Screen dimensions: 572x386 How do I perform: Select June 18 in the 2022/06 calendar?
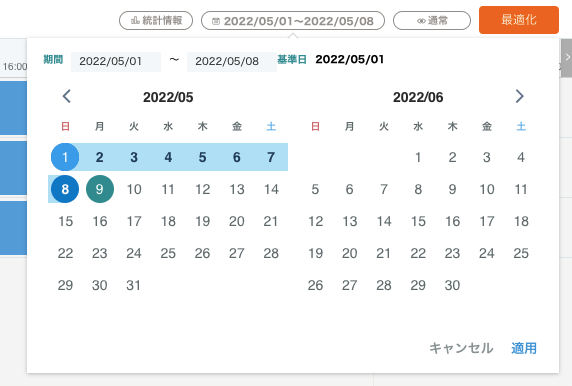521,221
